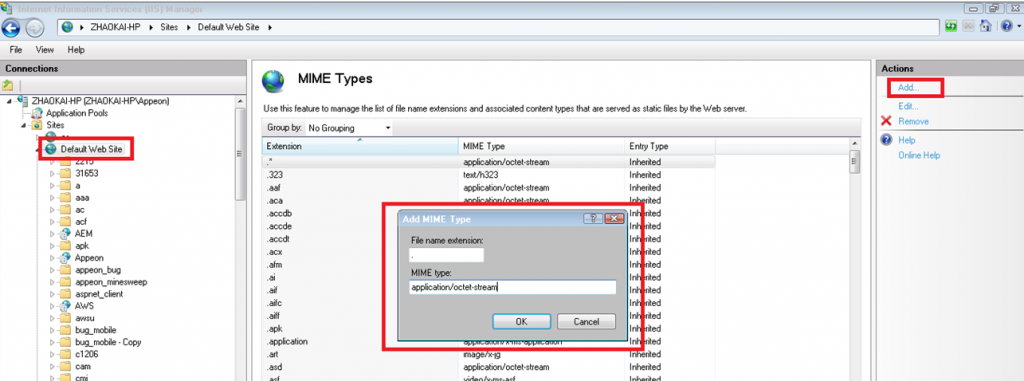The width and height of the screenshot is (1024, 381).
Task: Open the View menu
Action: click(45, 50)
